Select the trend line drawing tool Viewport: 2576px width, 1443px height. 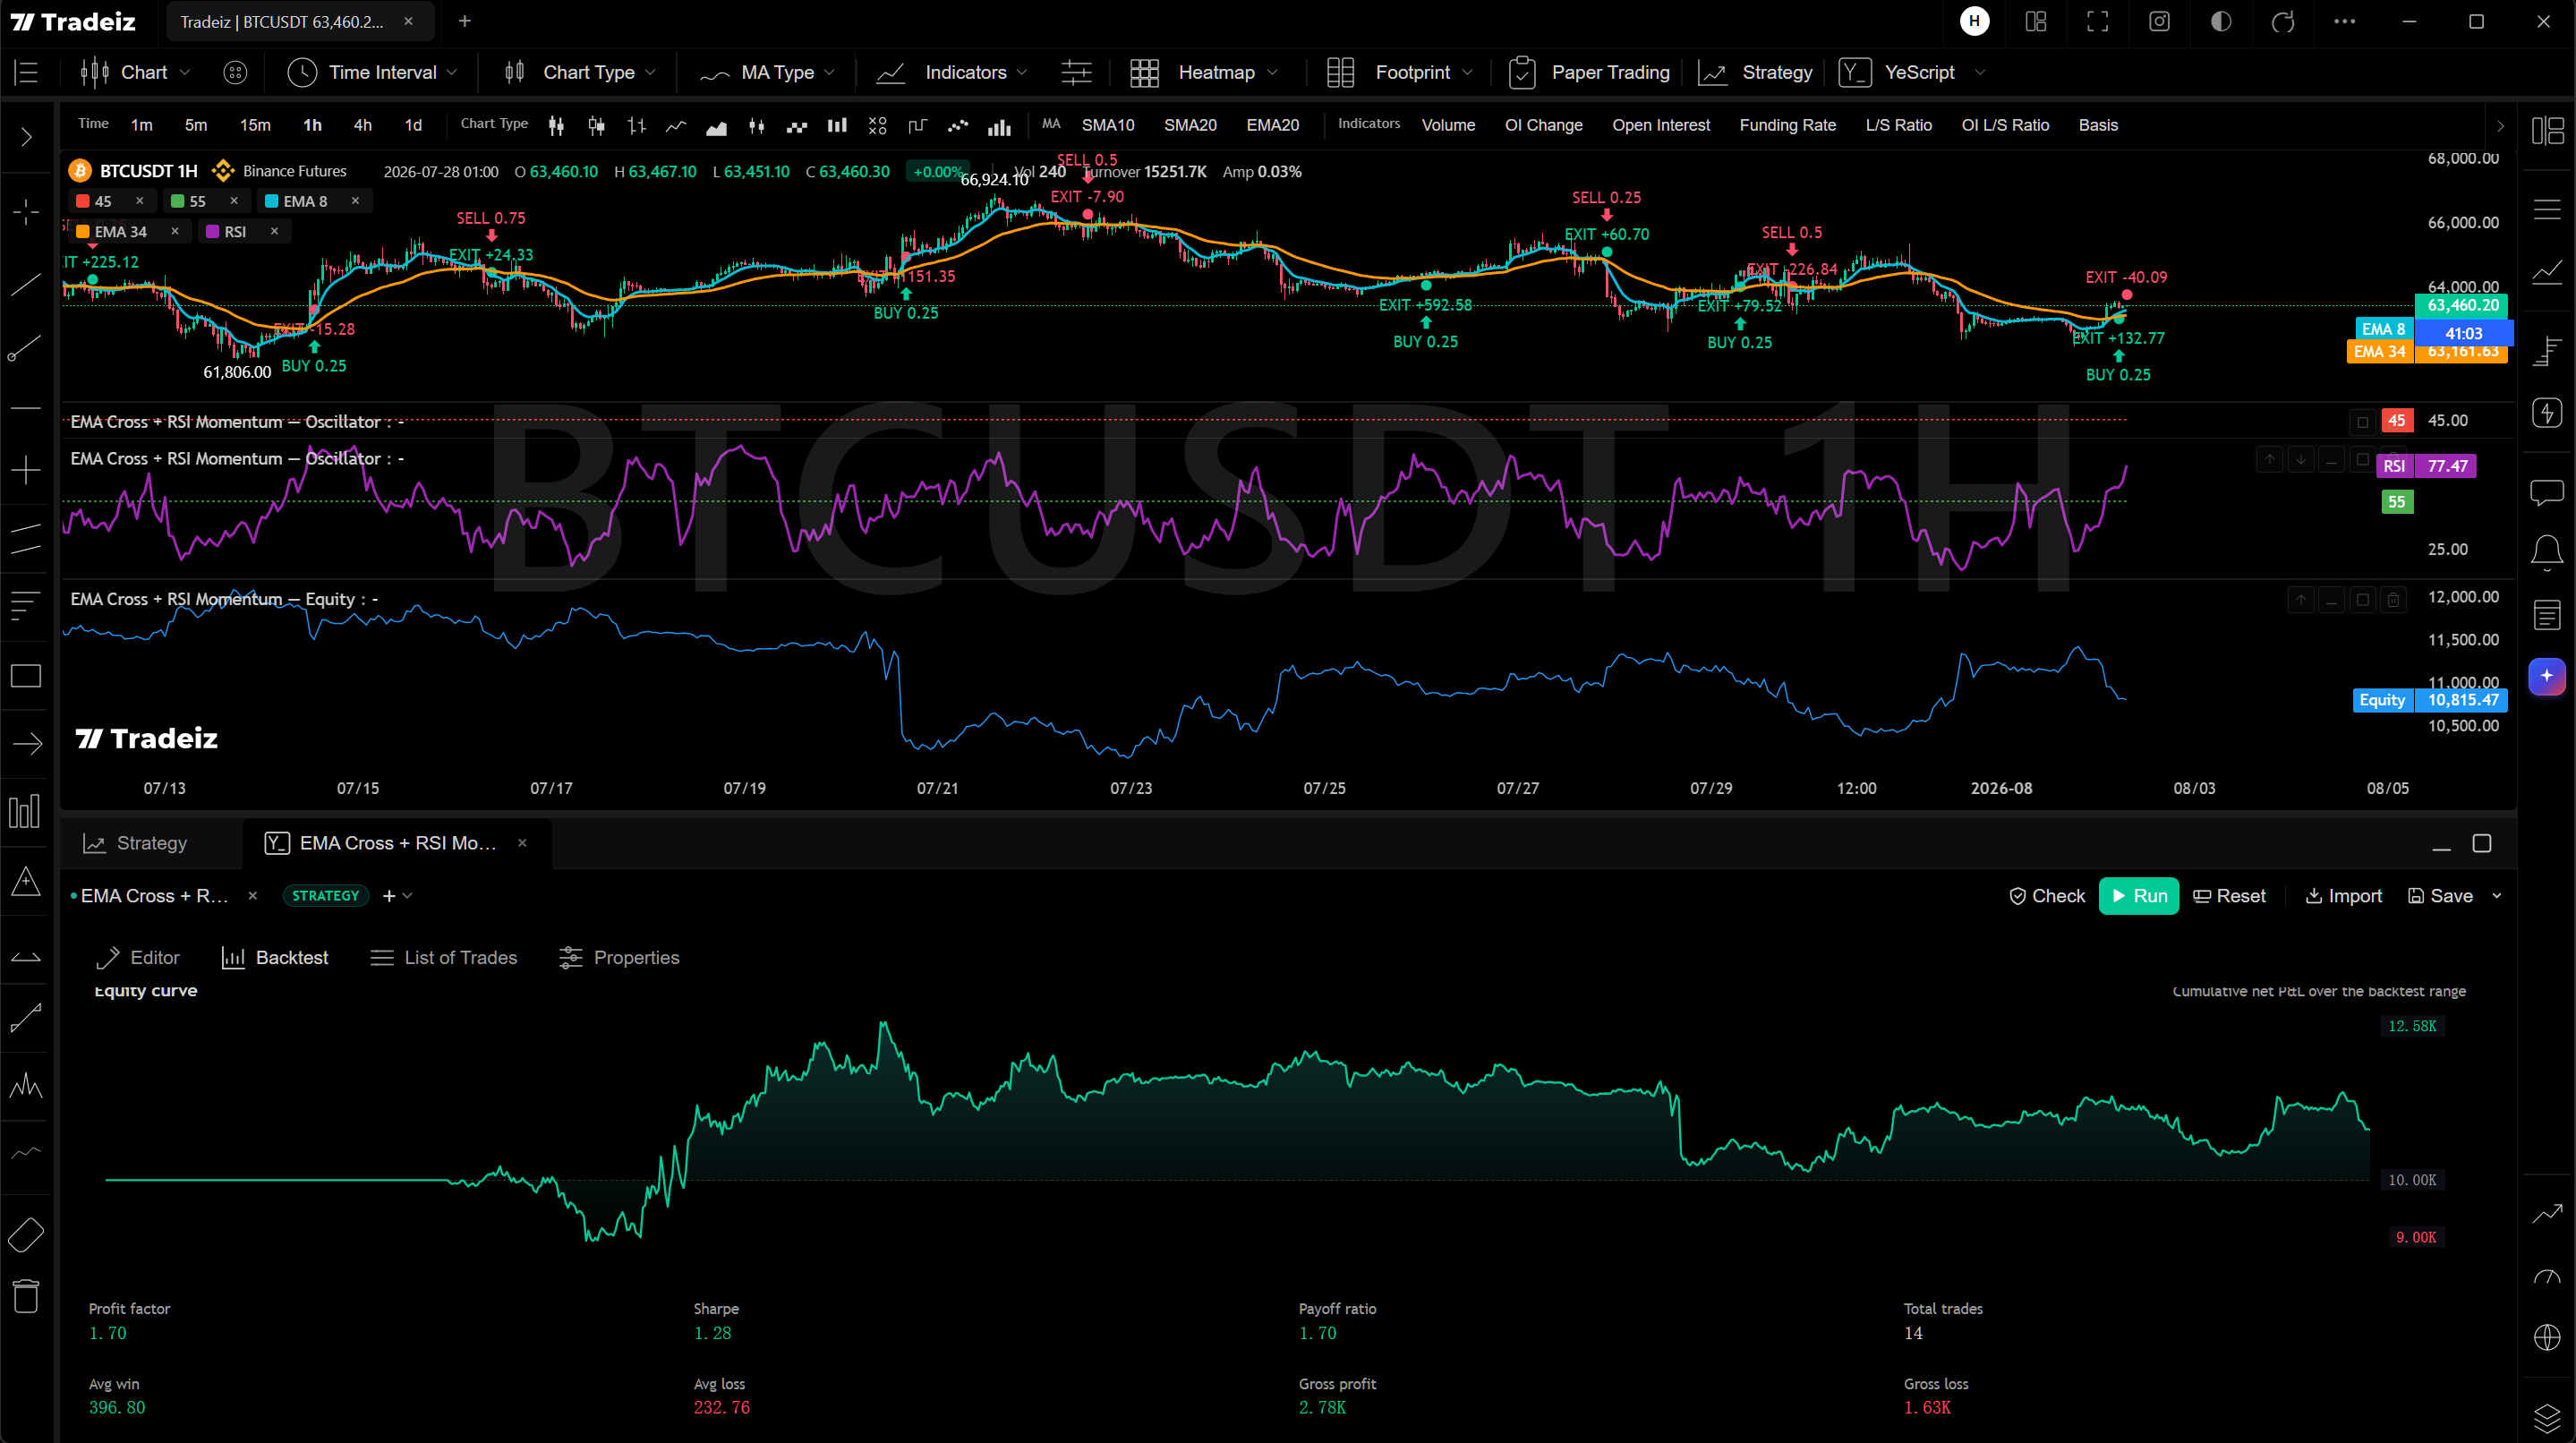pyautogui.click(x=26, y=285)
